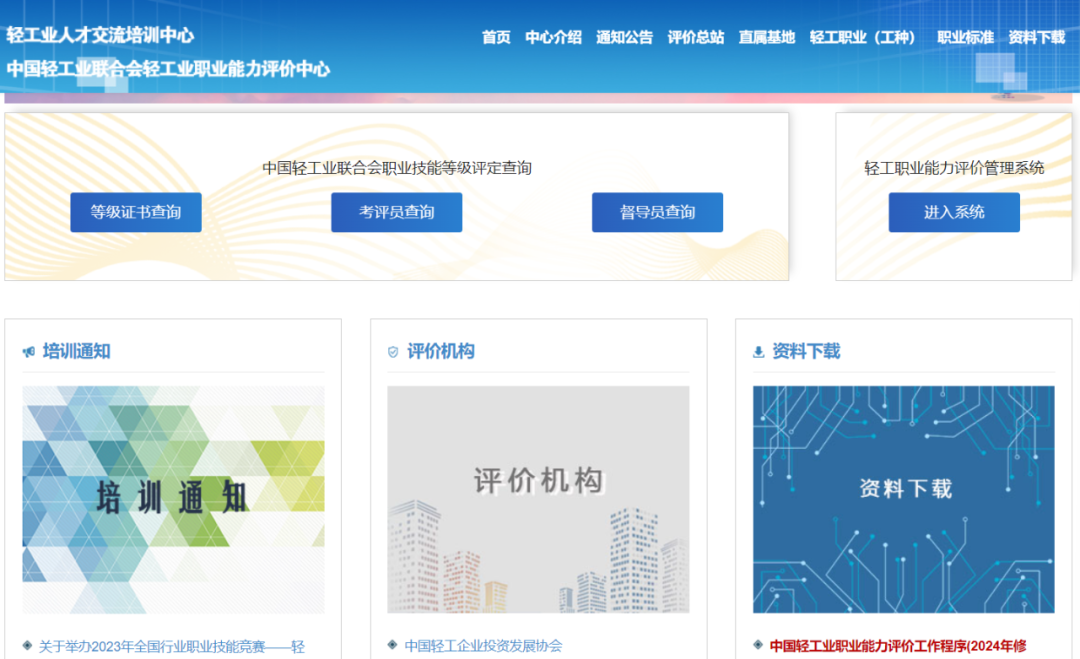Click the diamond bullet before the 技能竞赛 notice
The image size is (1080, 659).
click(26, 645)
